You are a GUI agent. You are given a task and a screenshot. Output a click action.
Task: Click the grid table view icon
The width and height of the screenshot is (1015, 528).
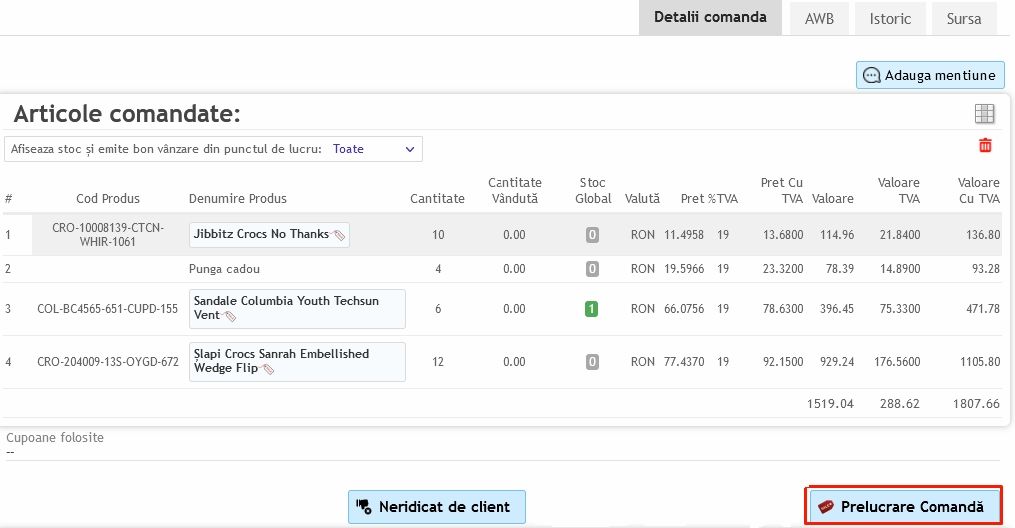(x=984, y=114)
